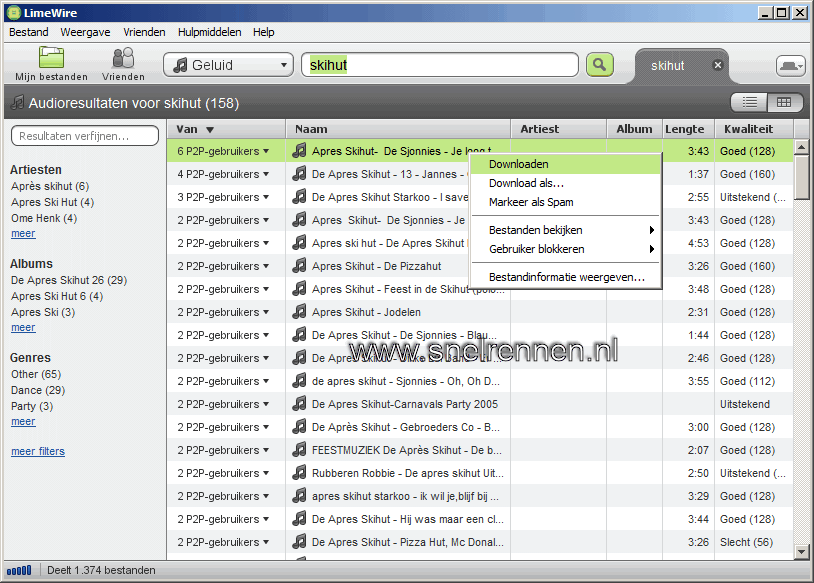Viewport: 814px width, 583px height.
Task: Filter by album De Apres Skihut 26 (29)
Action: (69, 280)
